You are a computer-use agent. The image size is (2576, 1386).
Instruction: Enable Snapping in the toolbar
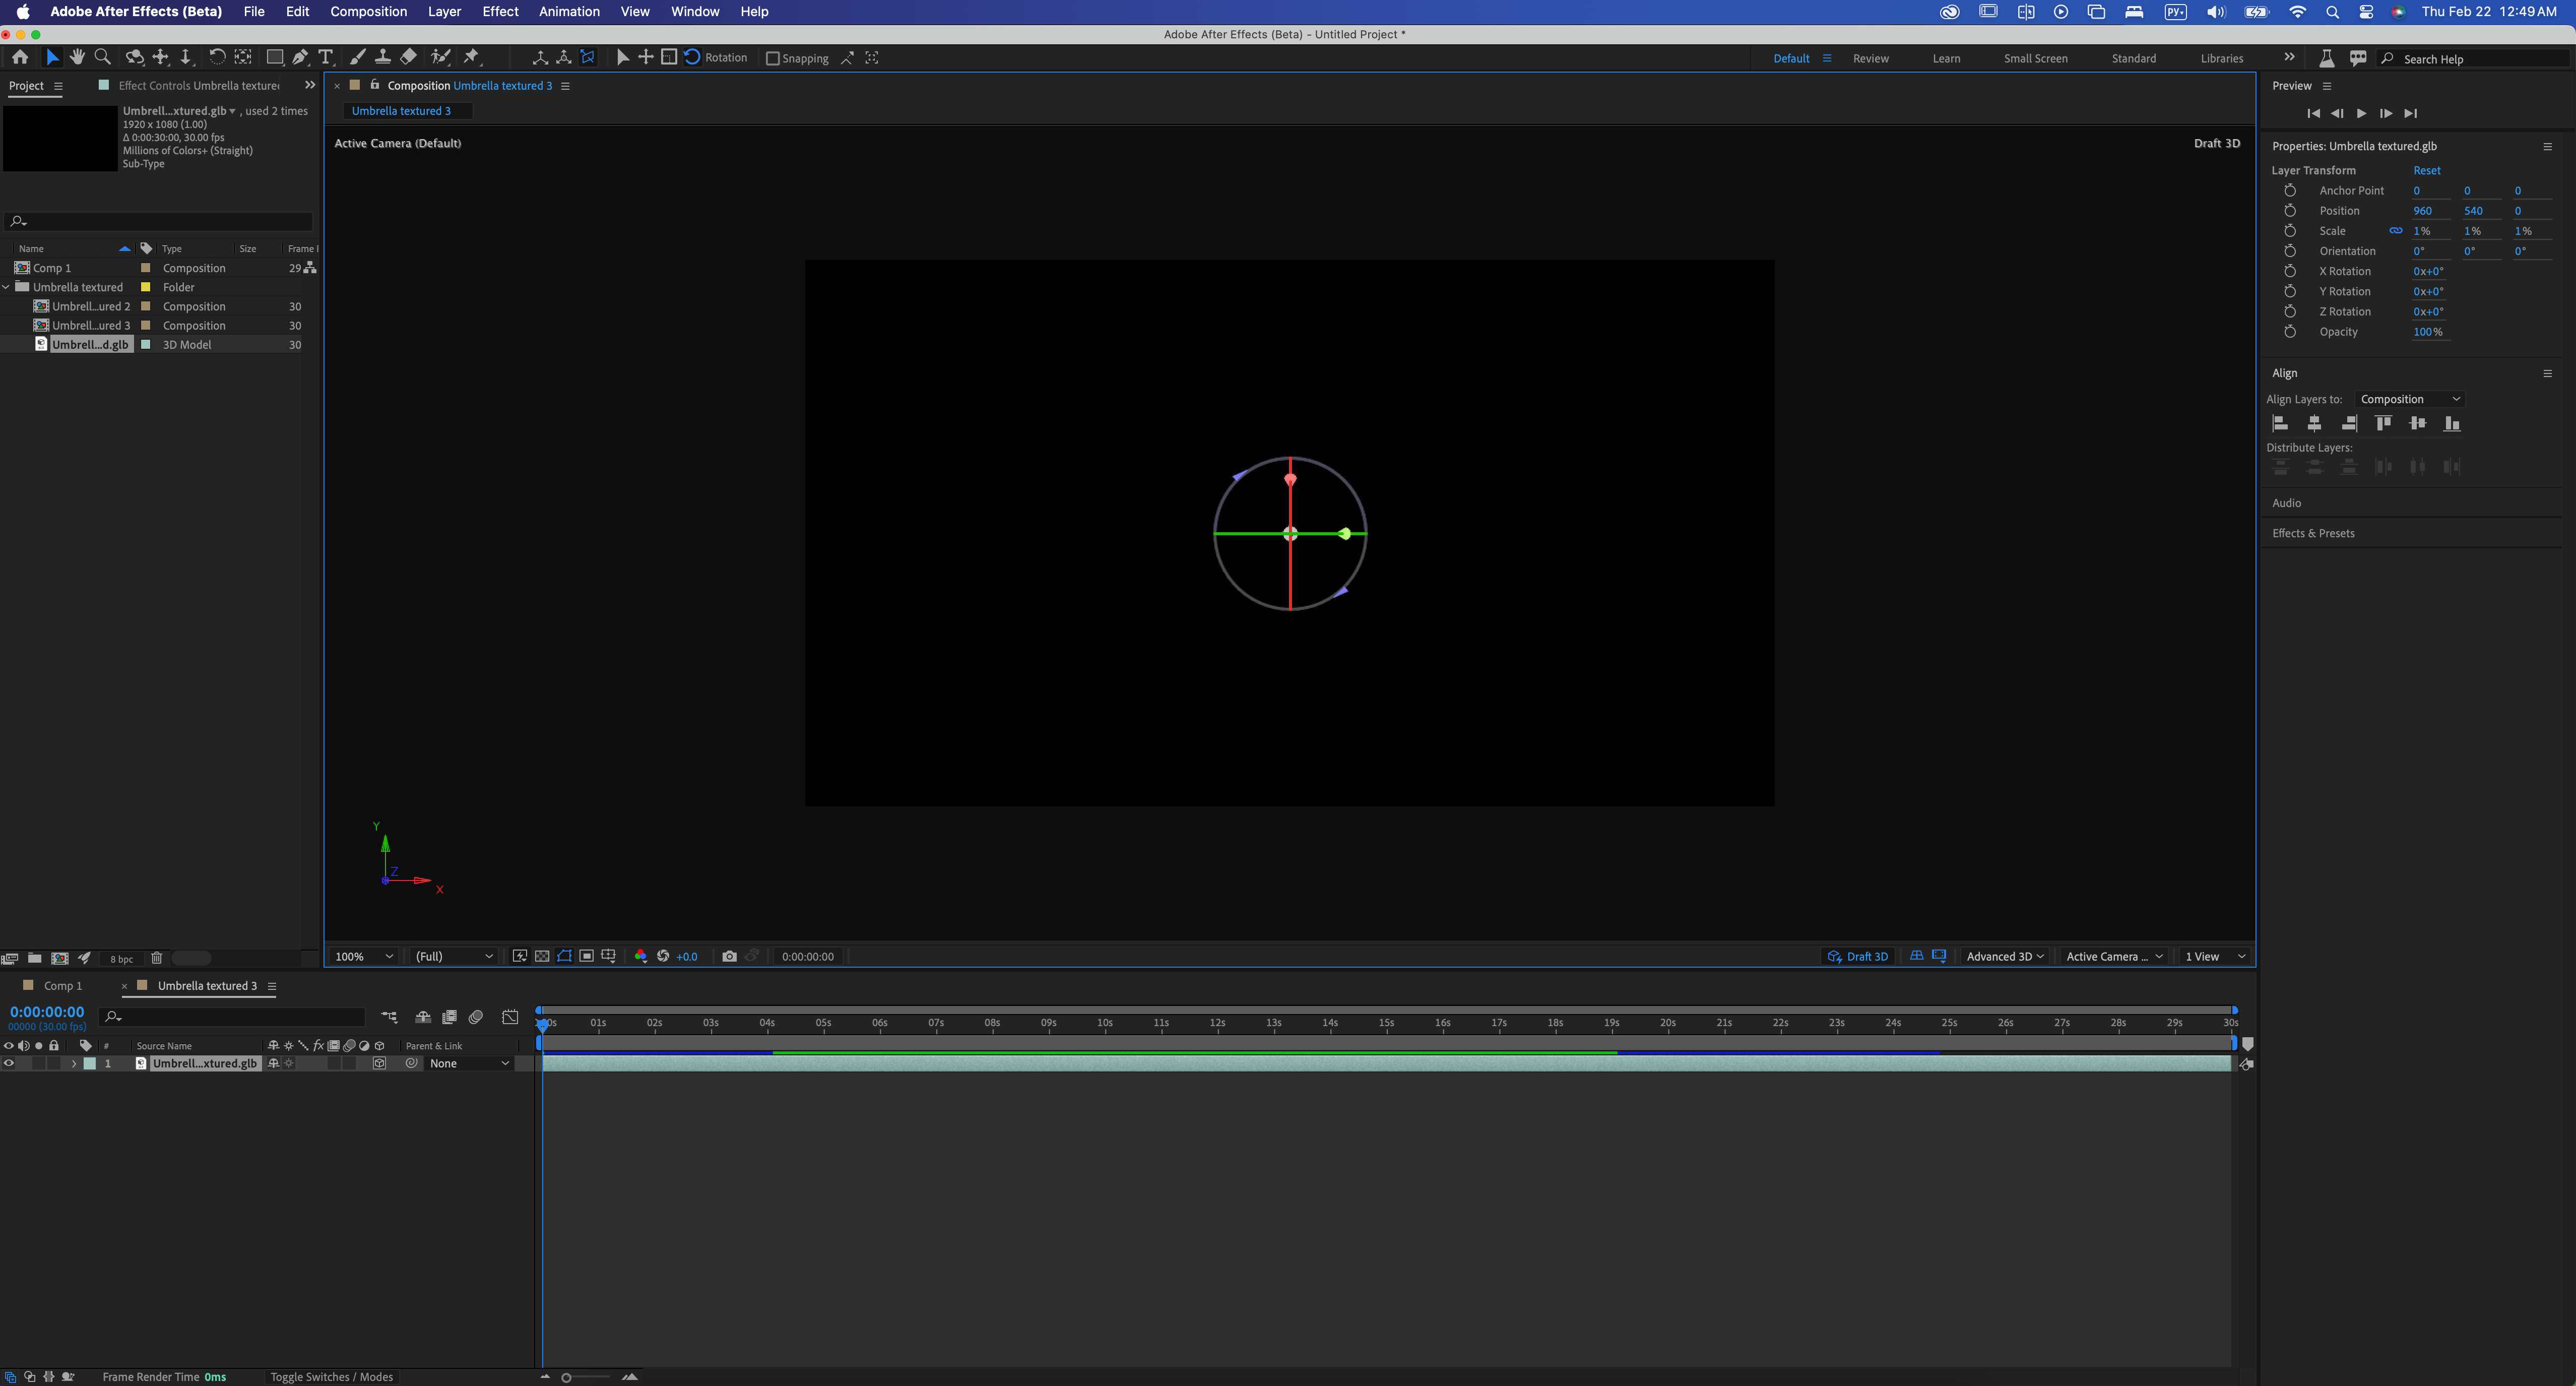[772, 58]
